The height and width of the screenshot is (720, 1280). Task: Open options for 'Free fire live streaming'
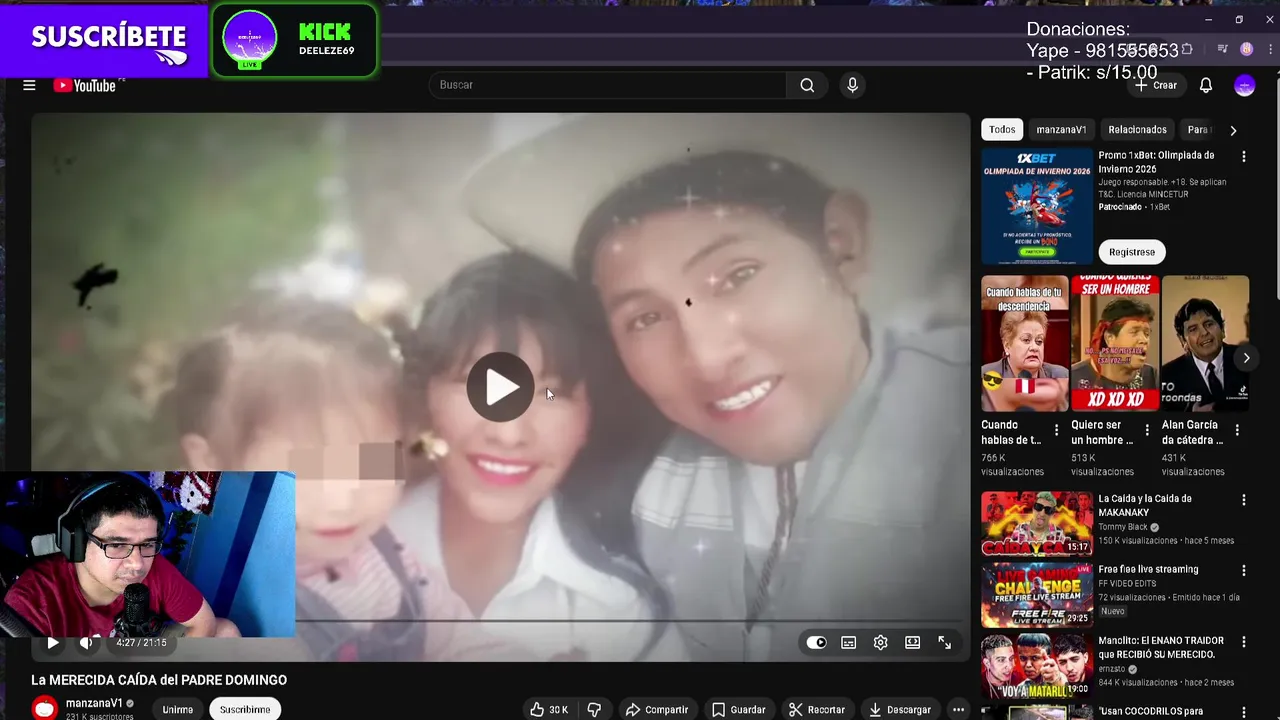[x=1244, y=570]
